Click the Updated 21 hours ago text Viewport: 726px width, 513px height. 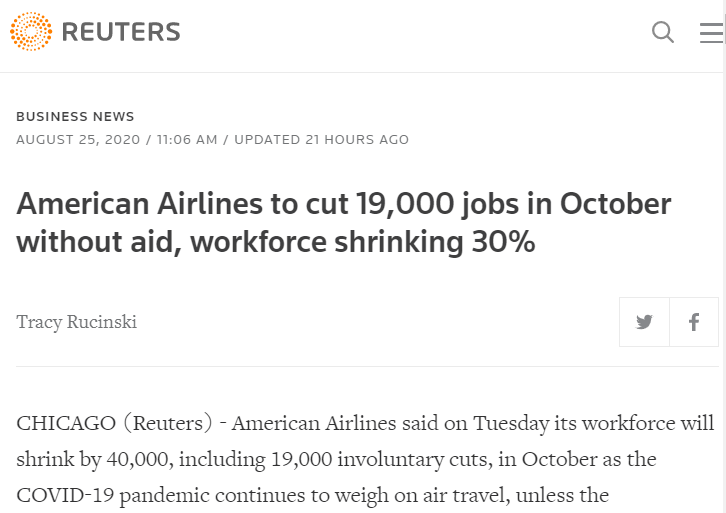[321, 140]
